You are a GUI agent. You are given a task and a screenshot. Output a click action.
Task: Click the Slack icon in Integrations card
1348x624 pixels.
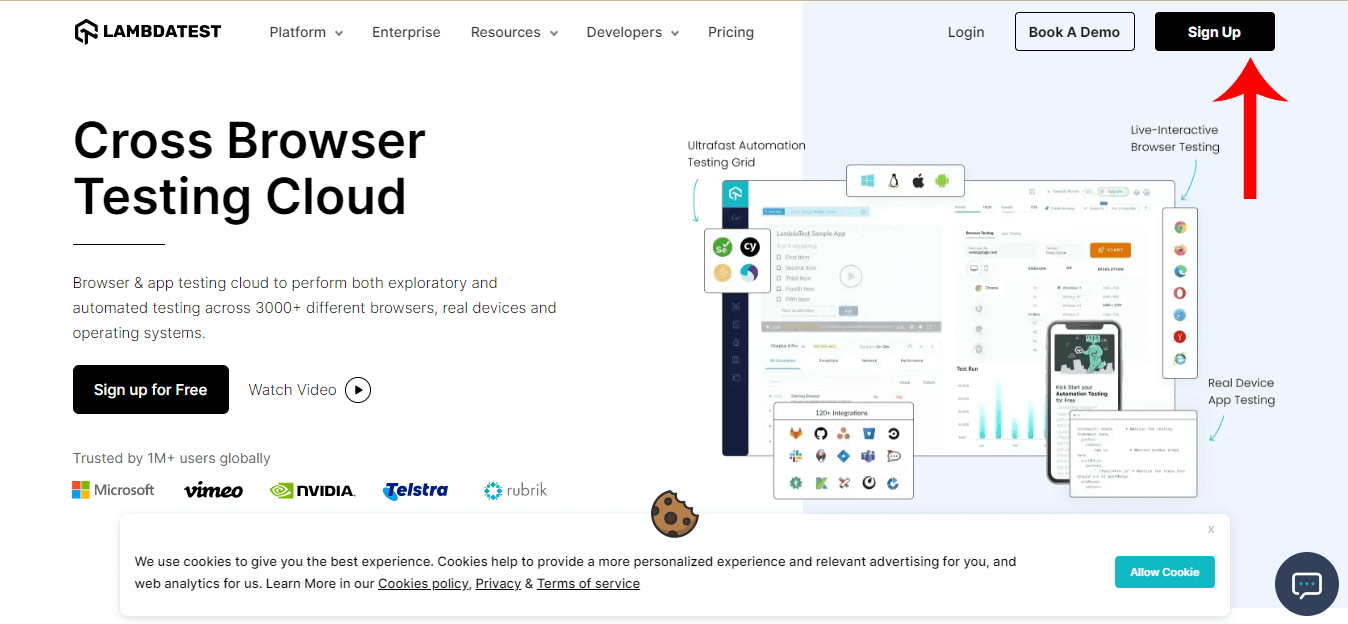(x=796, y=457)
